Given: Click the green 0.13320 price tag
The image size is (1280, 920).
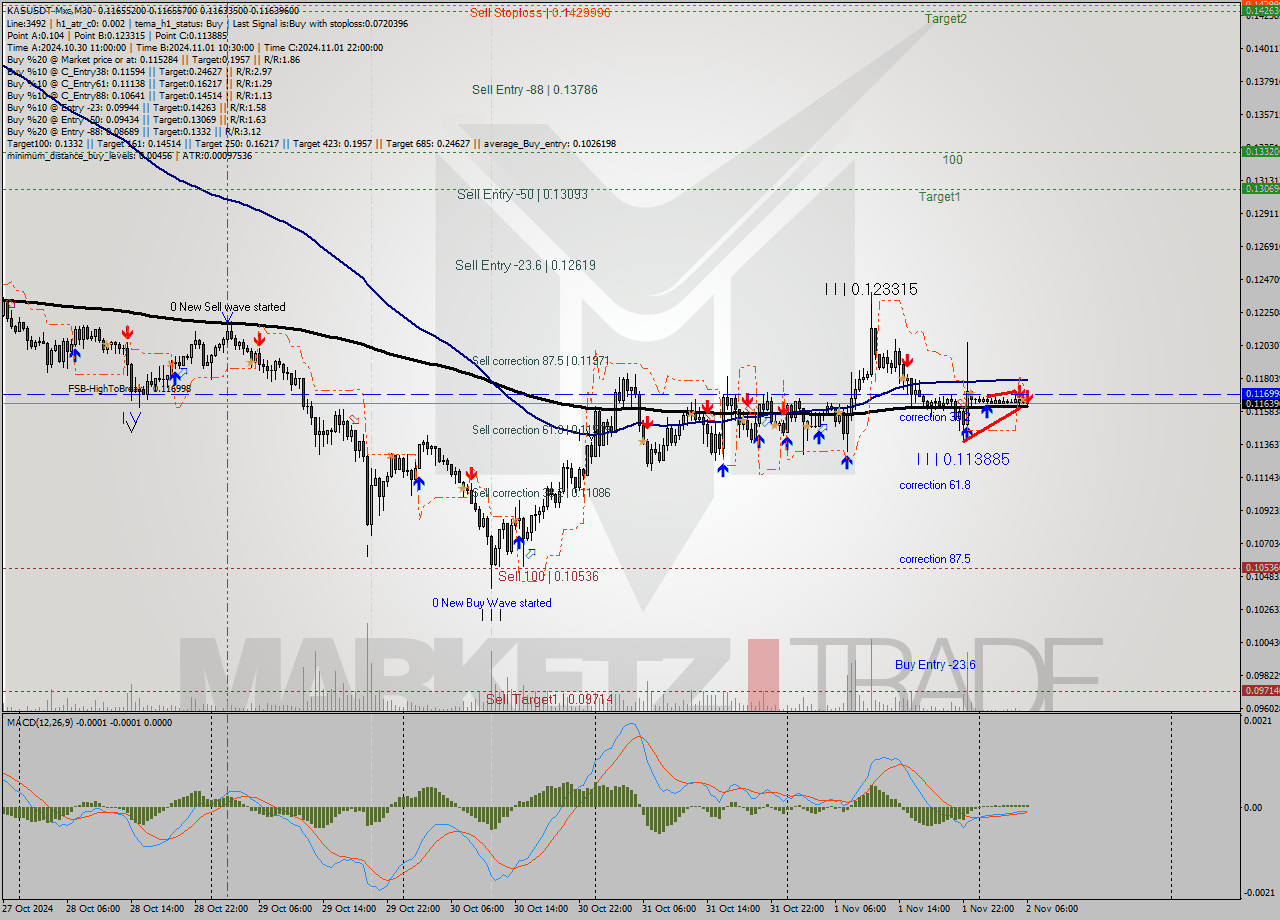Looking at the screenshot, I should click(x=1260, y=151).
